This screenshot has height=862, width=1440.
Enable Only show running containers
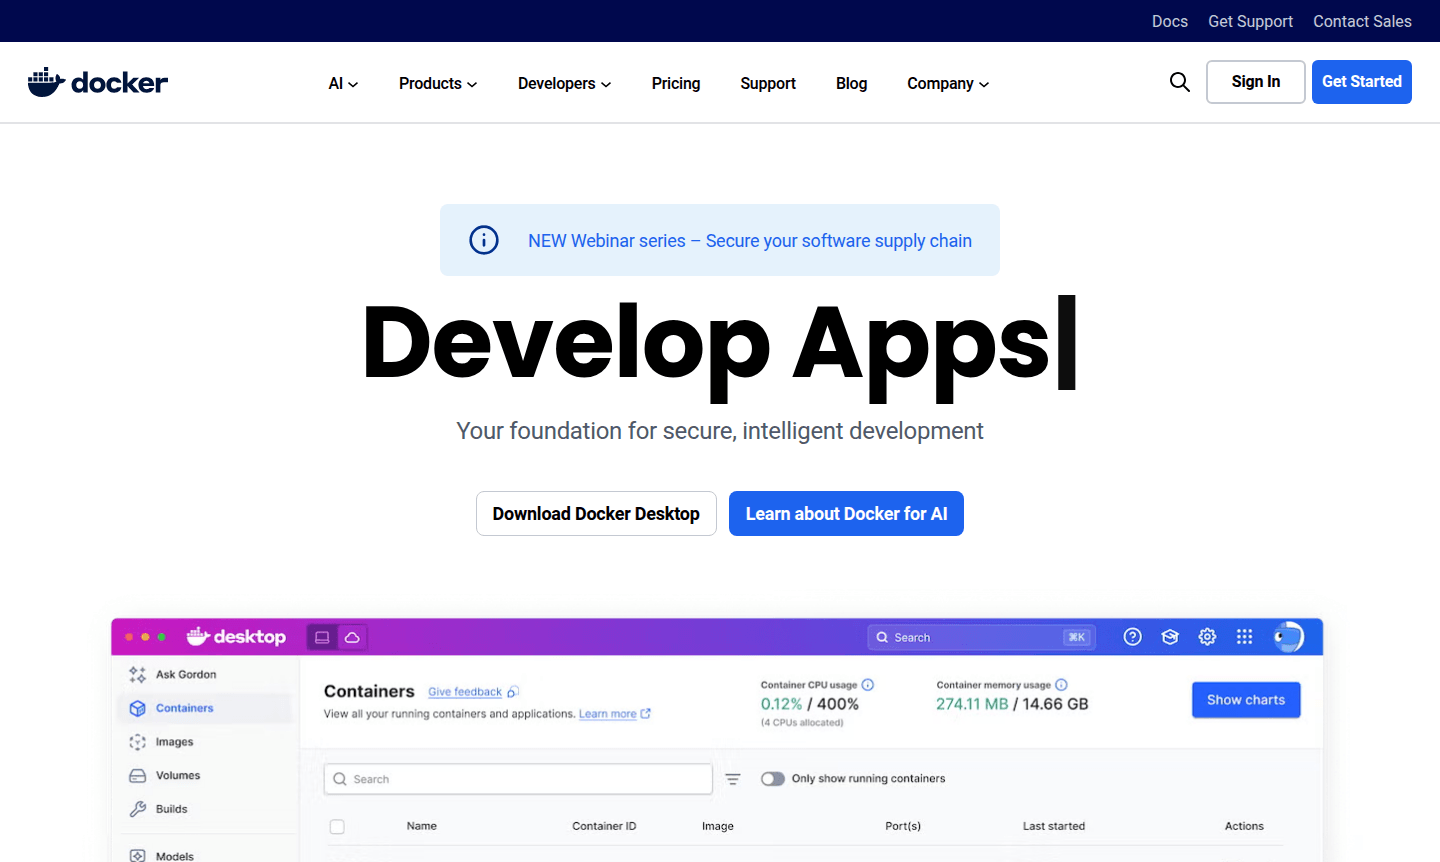click(772, 778)
